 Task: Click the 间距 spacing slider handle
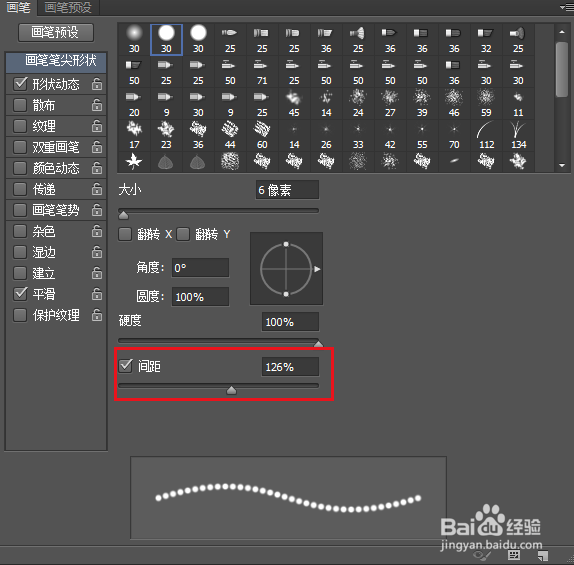(231, 390)
